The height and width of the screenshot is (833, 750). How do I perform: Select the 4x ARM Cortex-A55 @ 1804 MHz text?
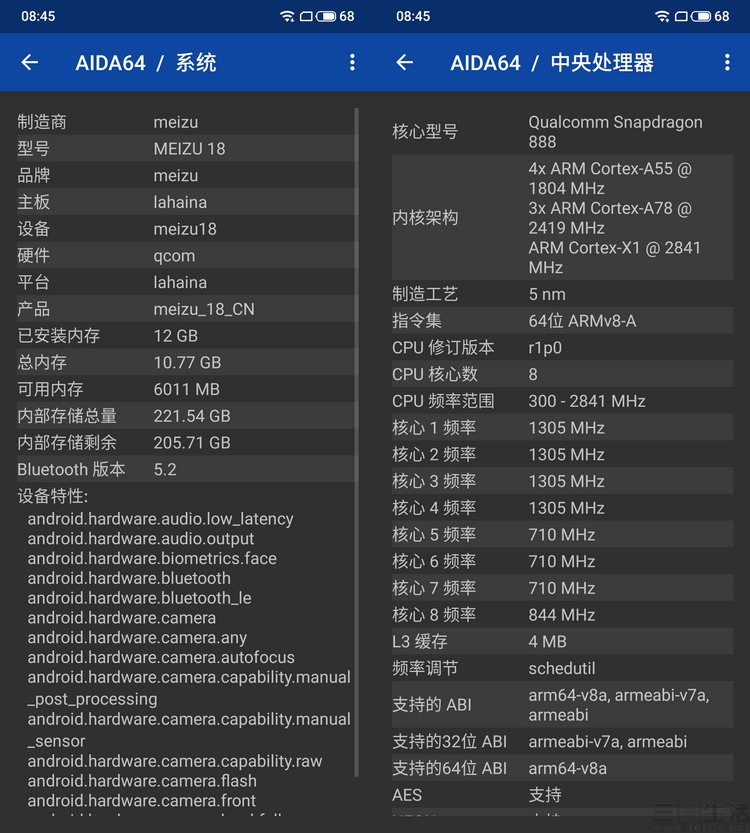610,178
